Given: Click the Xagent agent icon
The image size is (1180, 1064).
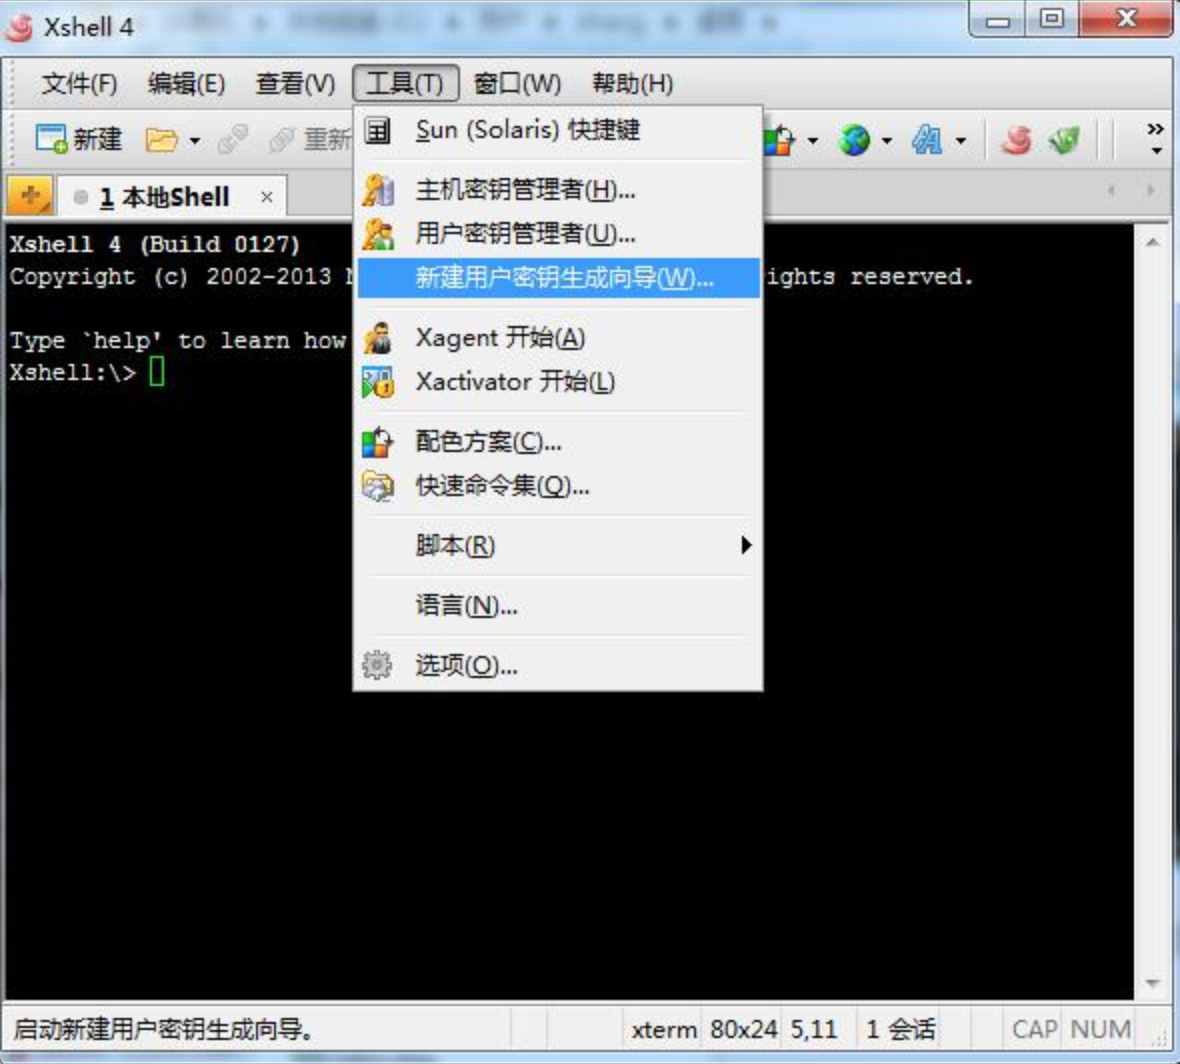Looking at the screenshot, I should [378, 338].
